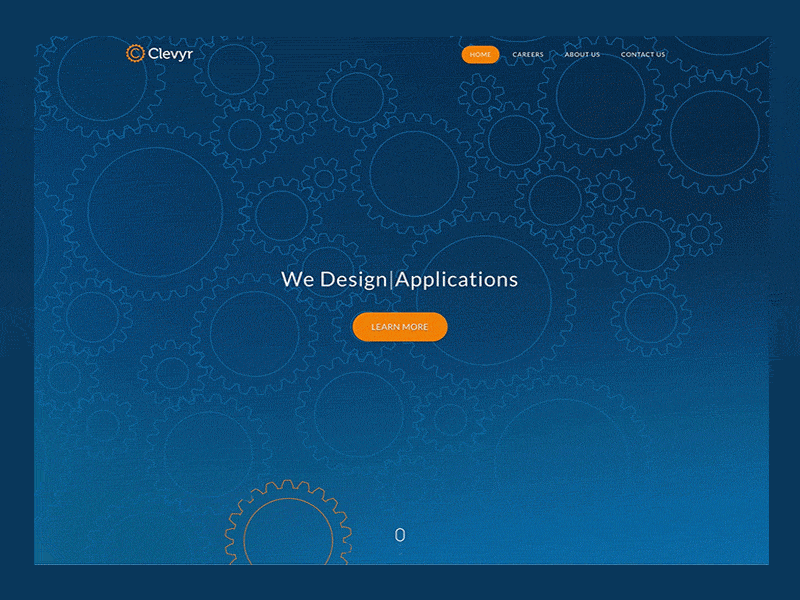Open the ABOUT US navigation item
Screen dimensions: 800x600
point(582,54)
